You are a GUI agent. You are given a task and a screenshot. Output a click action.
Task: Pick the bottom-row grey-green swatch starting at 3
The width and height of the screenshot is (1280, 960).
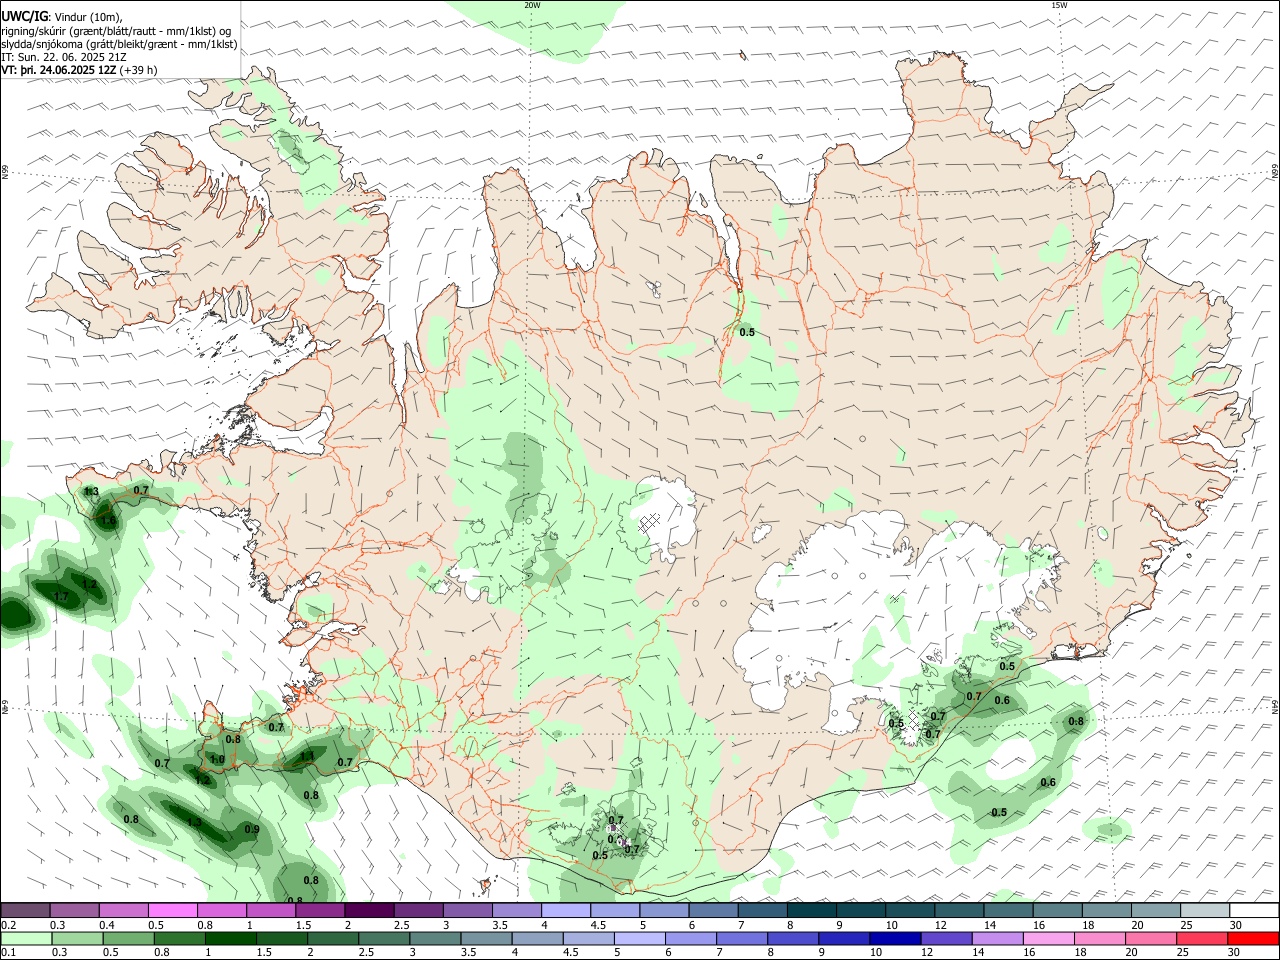[x=435, y=938]
